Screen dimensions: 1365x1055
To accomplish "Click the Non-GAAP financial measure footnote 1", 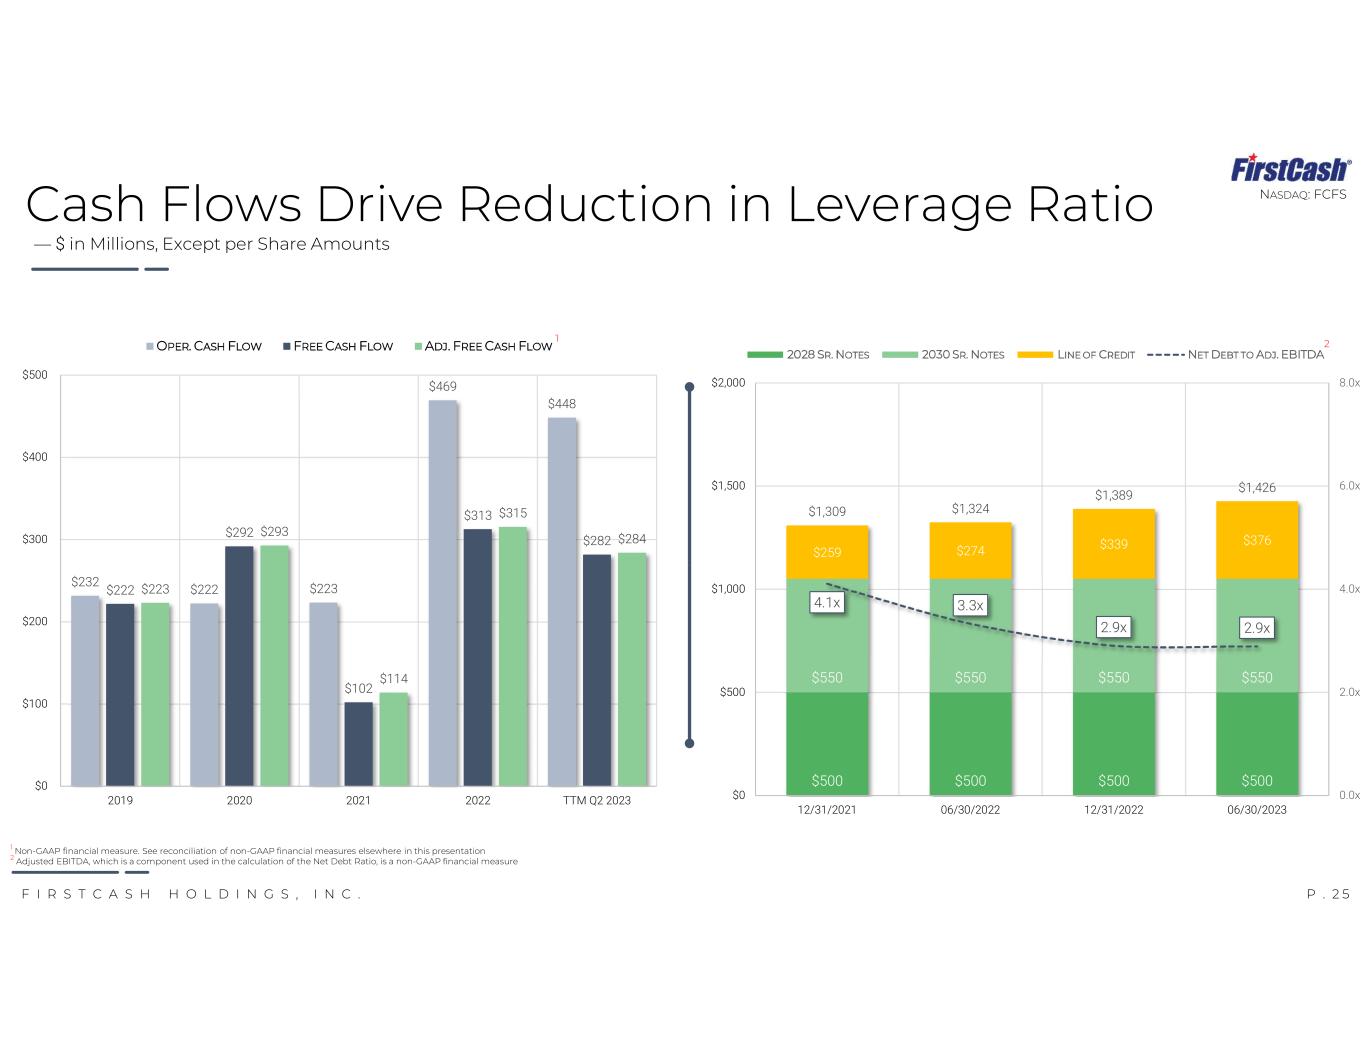I will point(250,851).
